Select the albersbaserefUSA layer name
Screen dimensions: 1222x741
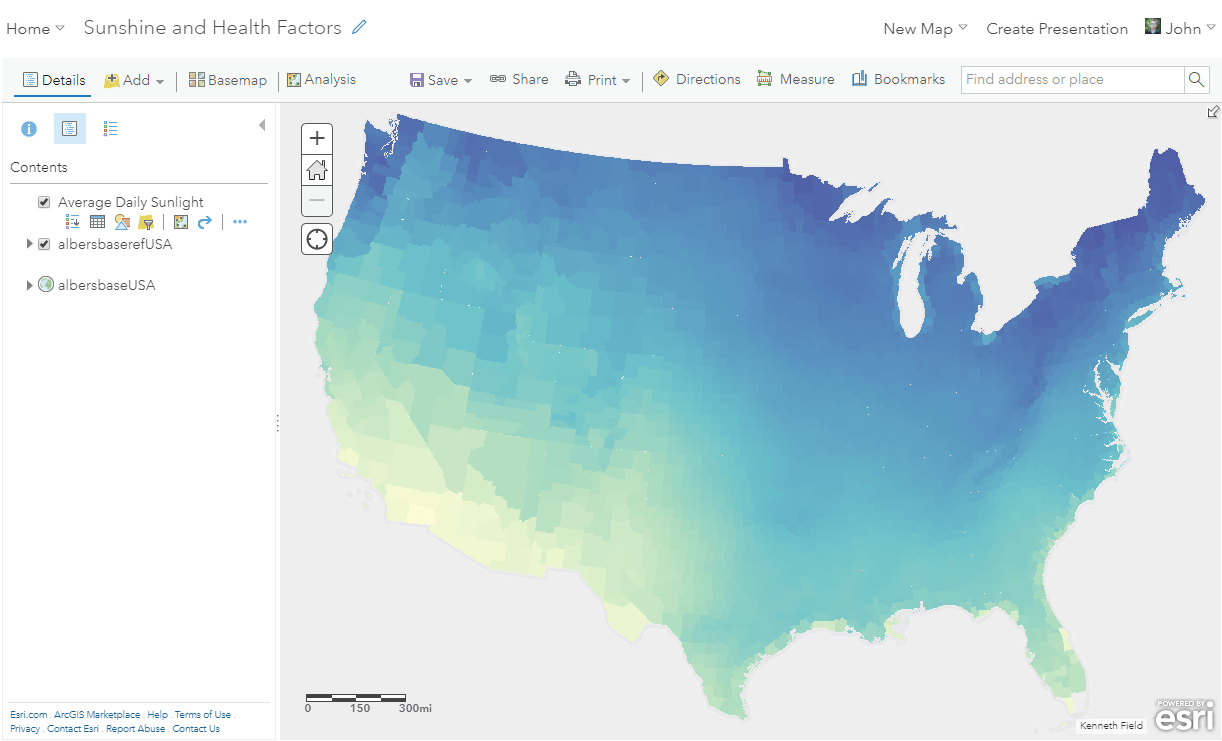[115, 244]
